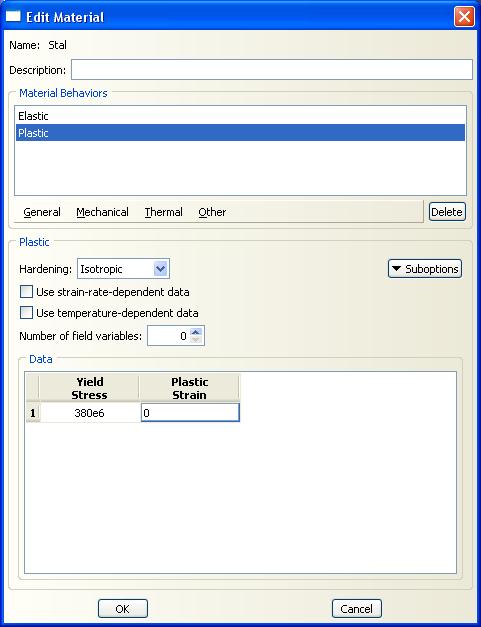
Task: Open the General menu
Action: (42, 212)
